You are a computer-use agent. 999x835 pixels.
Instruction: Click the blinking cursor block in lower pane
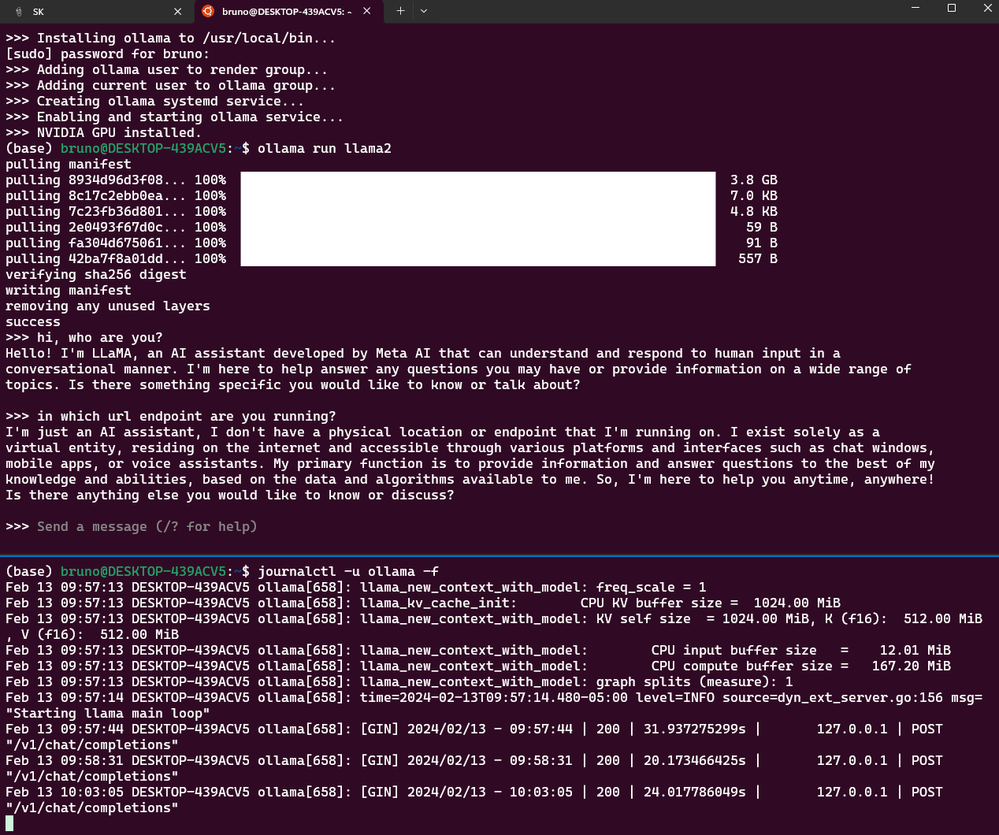(x=9, y=824)
